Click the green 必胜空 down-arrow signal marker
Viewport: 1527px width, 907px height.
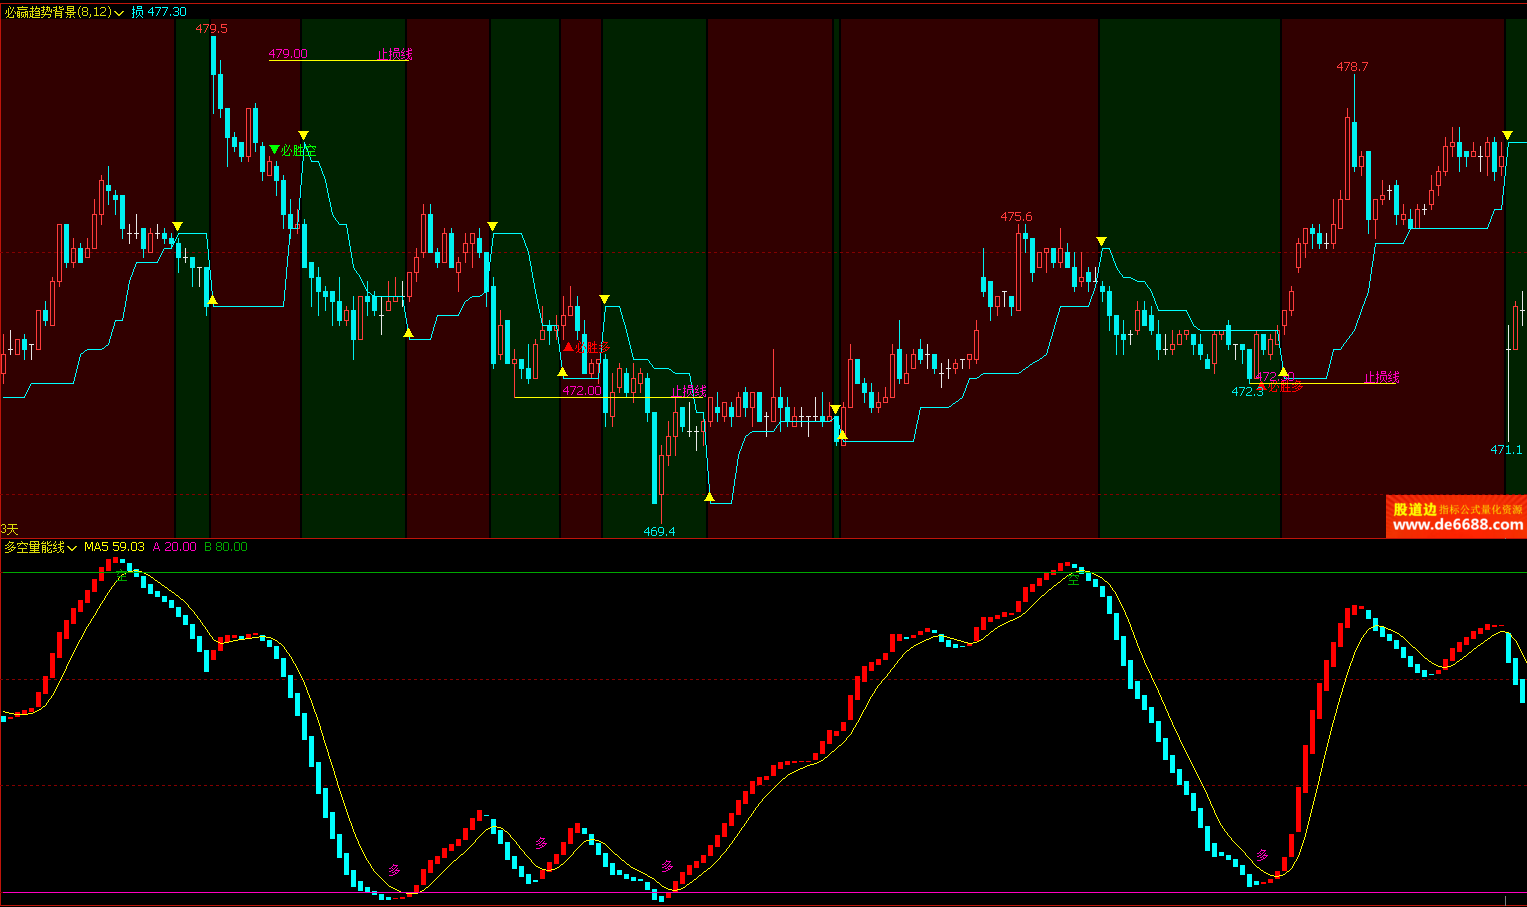(274, 150)
